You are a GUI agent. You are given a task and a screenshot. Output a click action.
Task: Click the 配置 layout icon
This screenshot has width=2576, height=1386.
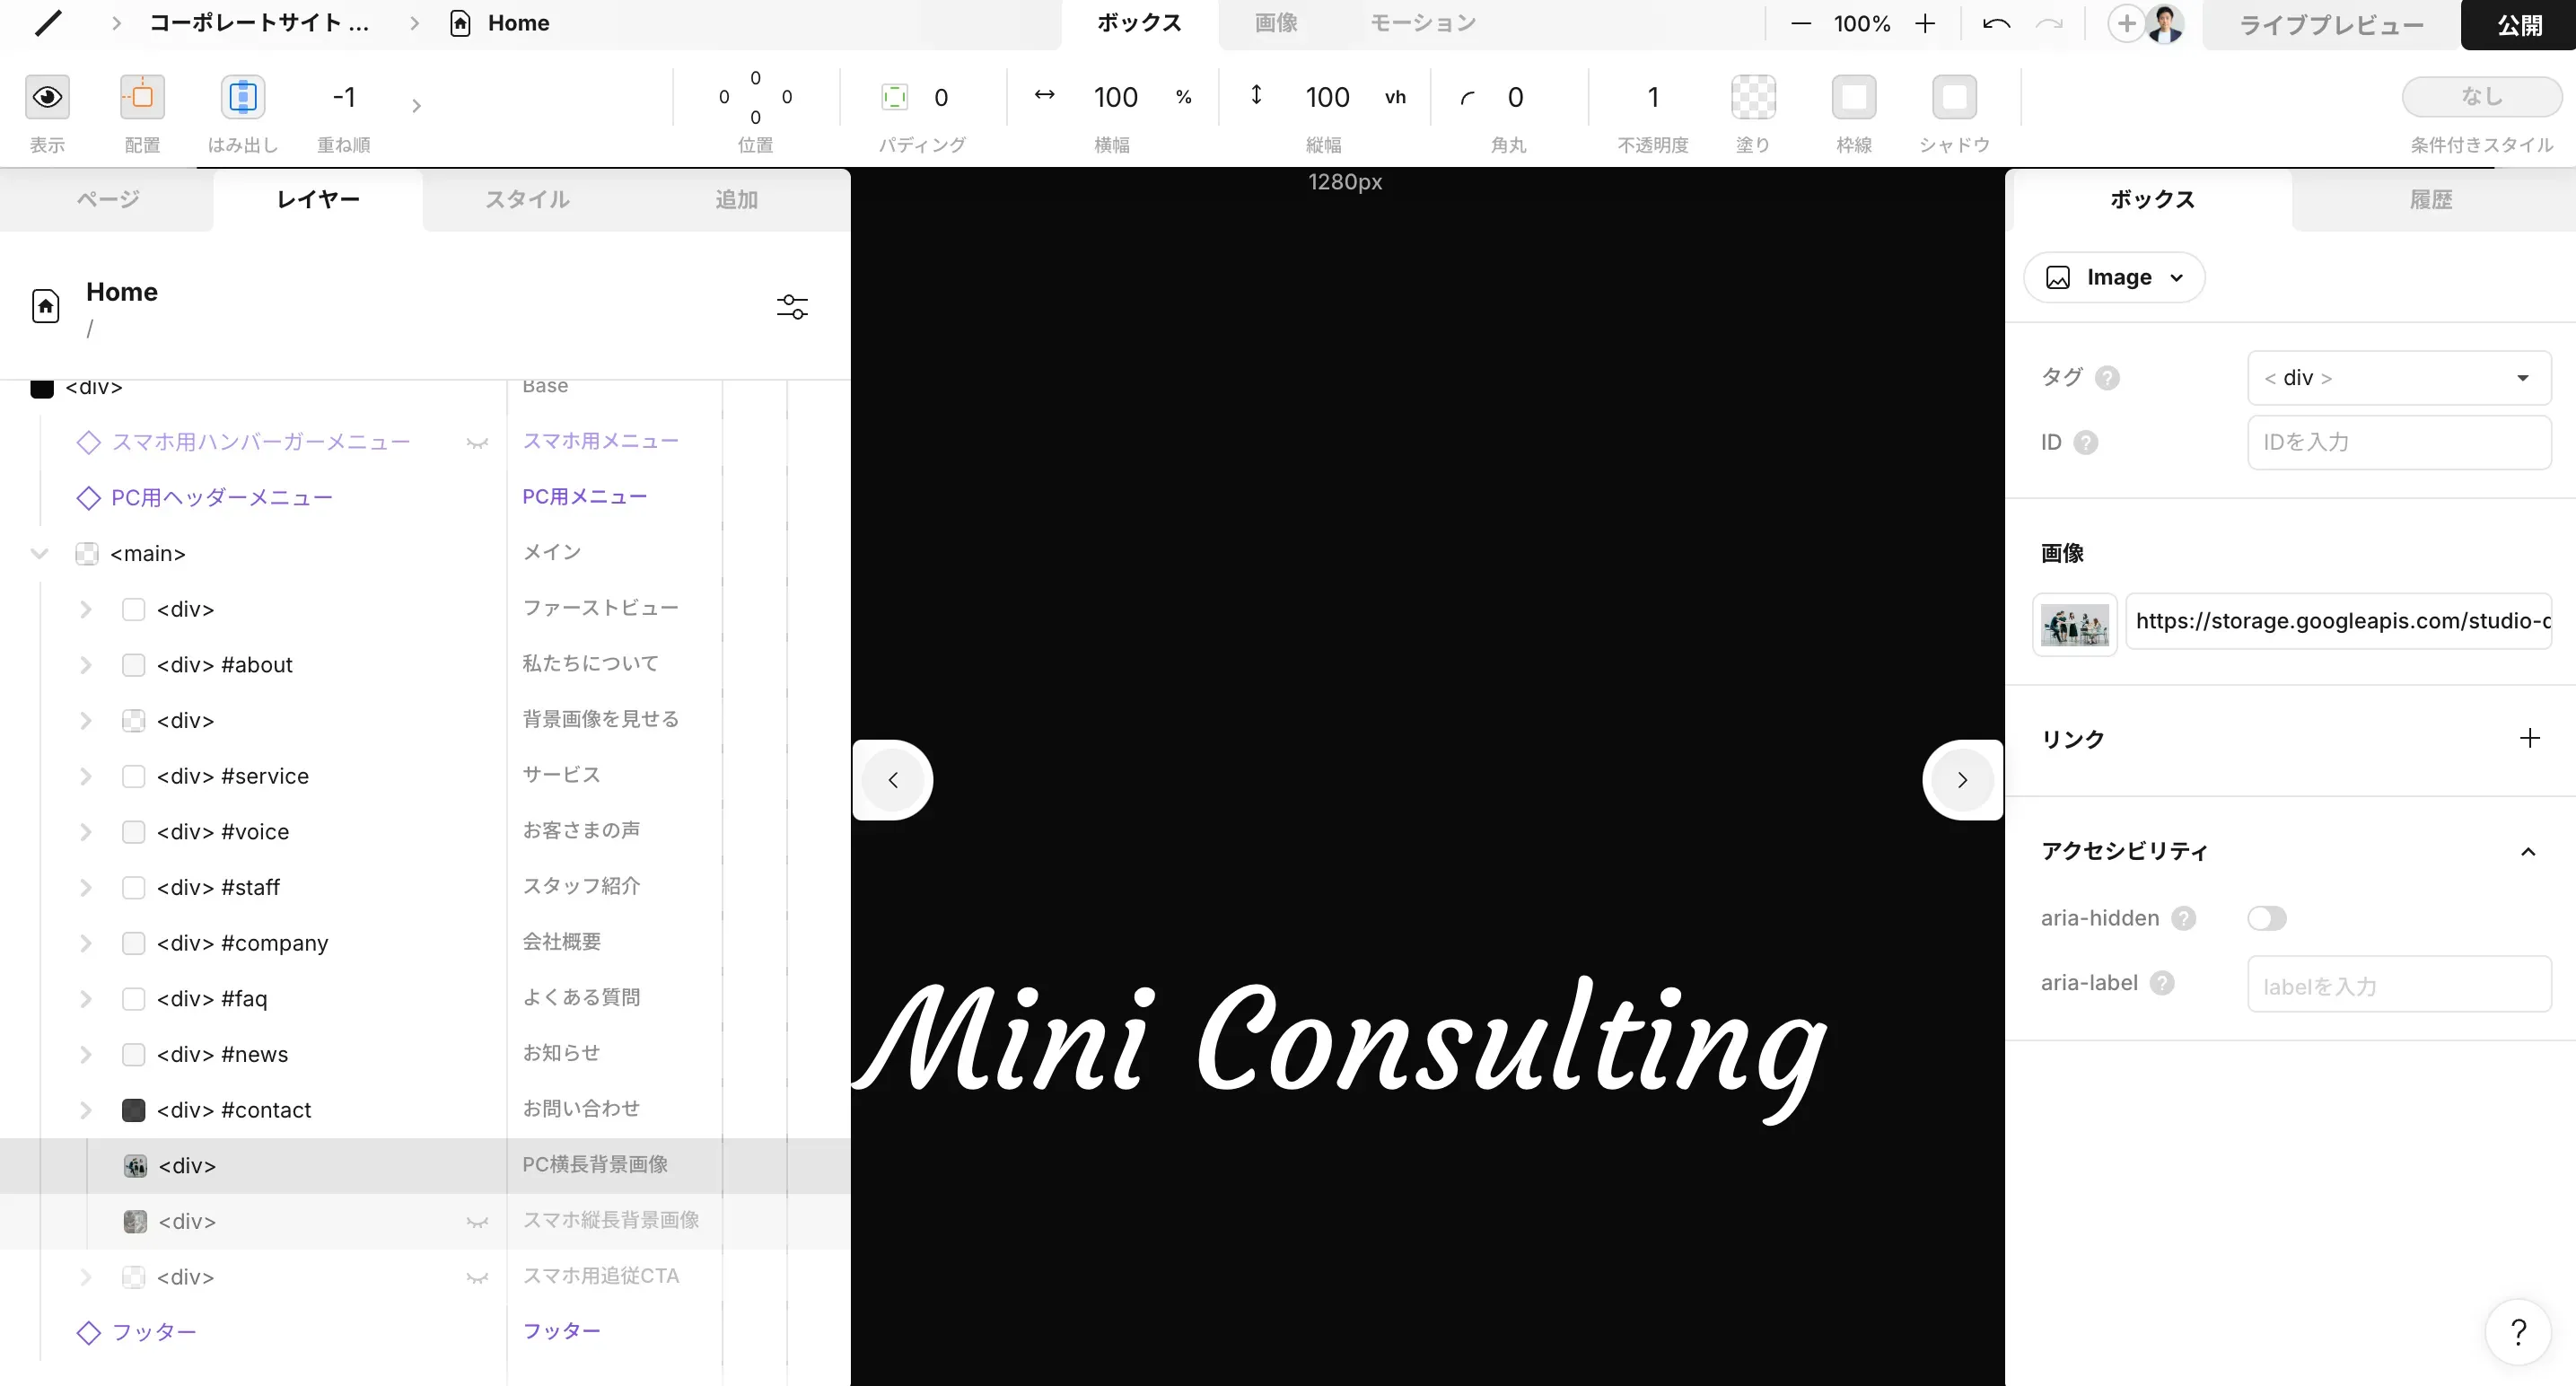[142, 97]
